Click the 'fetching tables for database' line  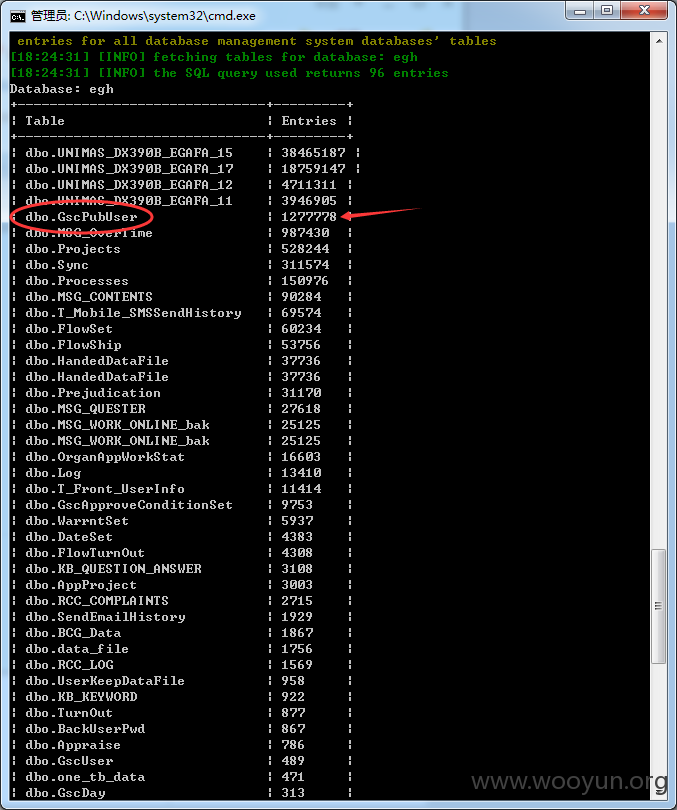pyautogui.click(x=213, y=57)
